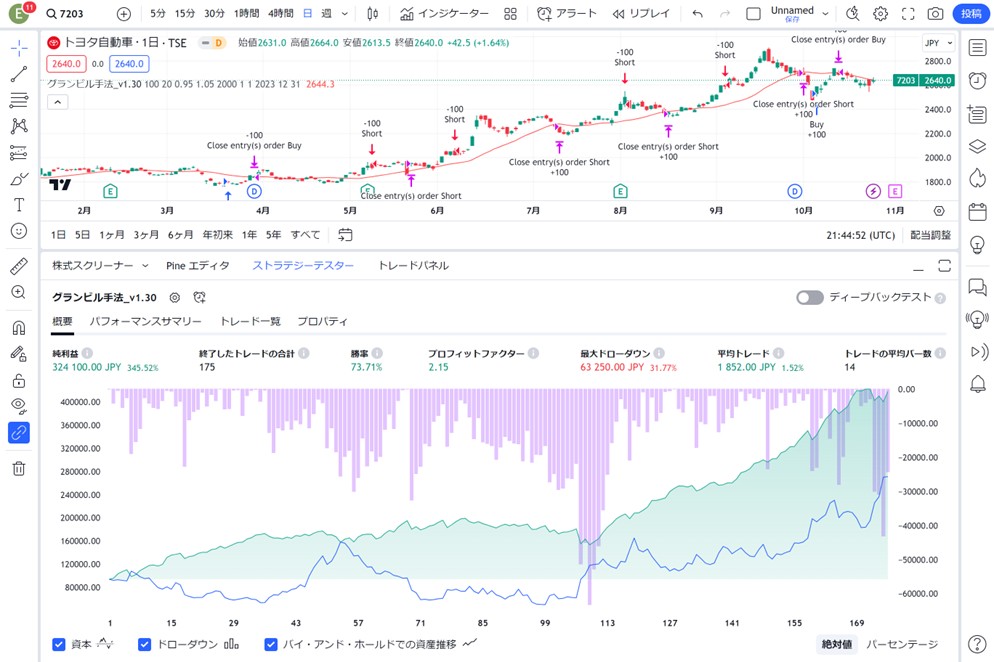Screen dimensions: 994x662
Task: Open the JPY currency dropdown
Action: click(938, 43)
